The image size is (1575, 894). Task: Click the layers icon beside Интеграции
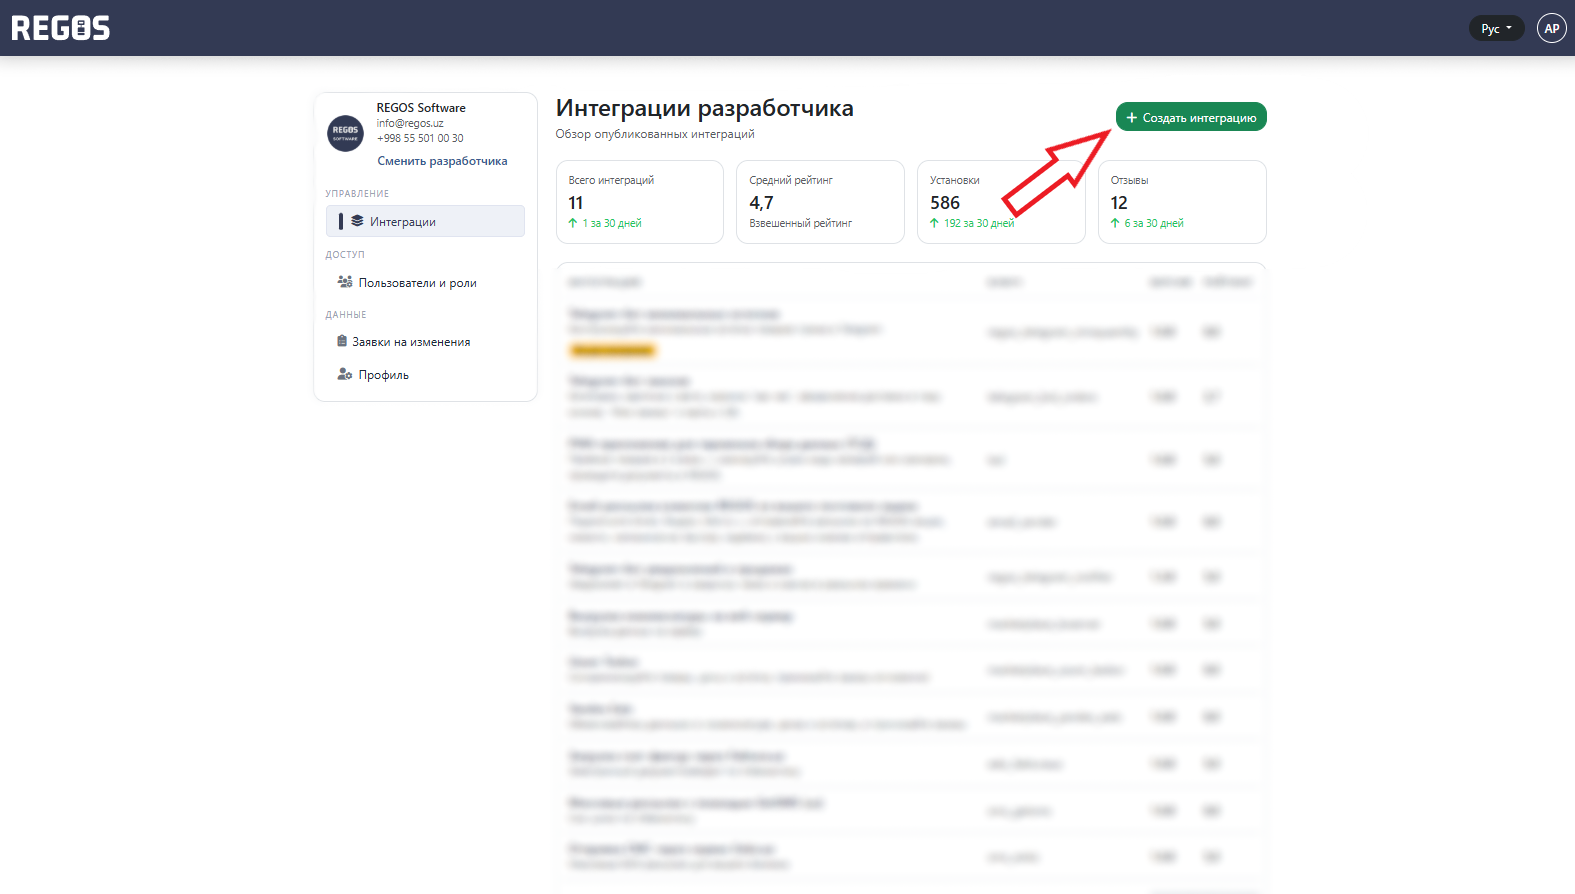tap(357, 221)
